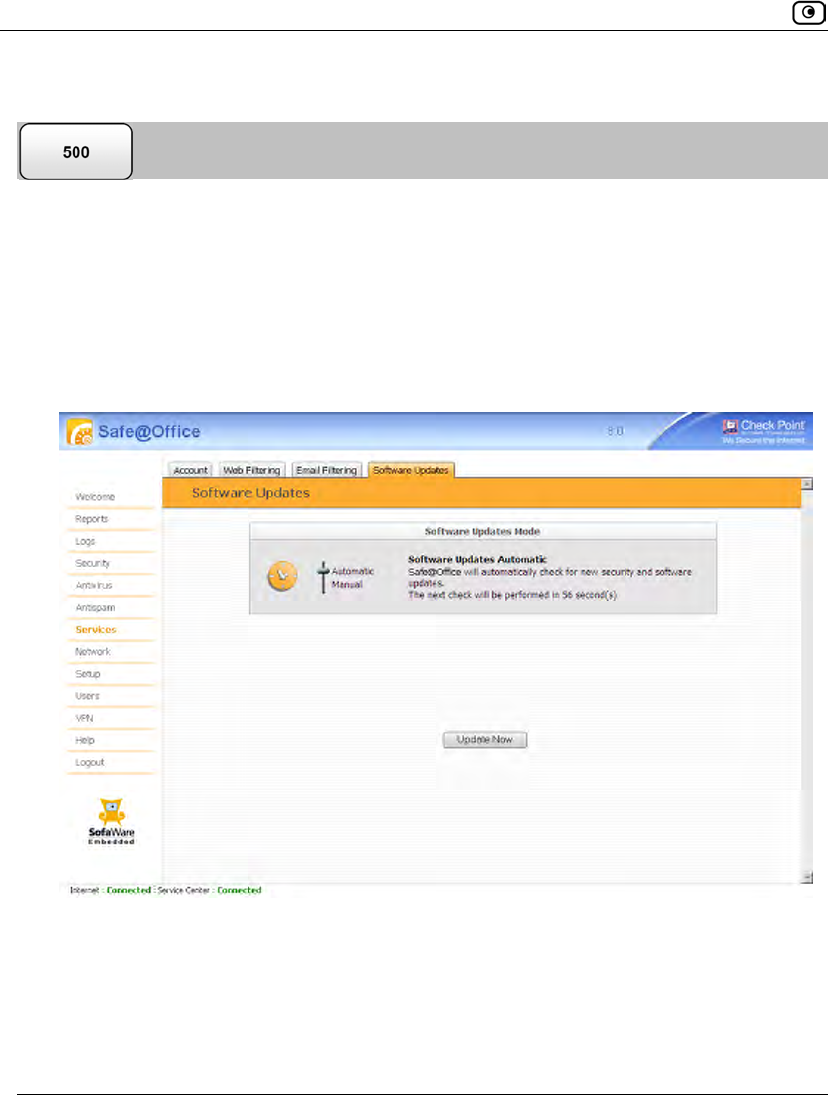Open Logs in the sidebar
Viewport: 828px width, 1095px height.
pos(85,541)
